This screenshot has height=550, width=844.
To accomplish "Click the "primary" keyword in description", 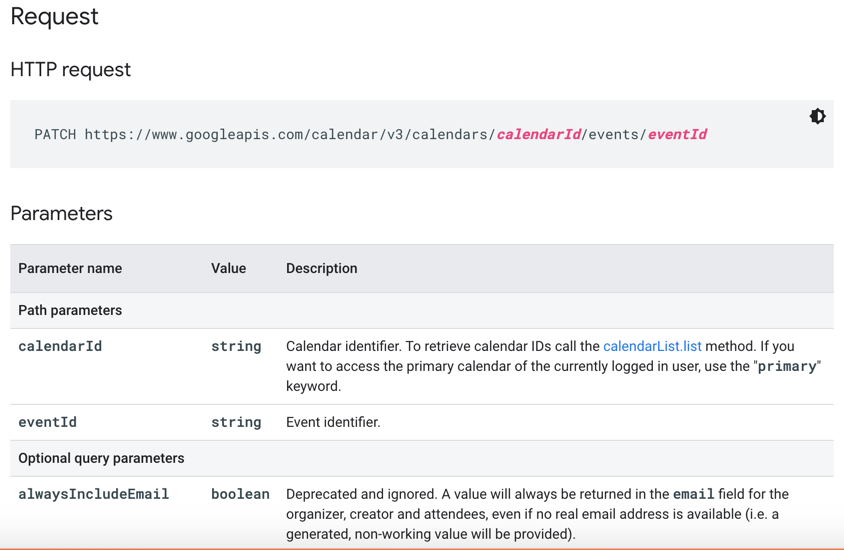I will (x=787, y=366).
